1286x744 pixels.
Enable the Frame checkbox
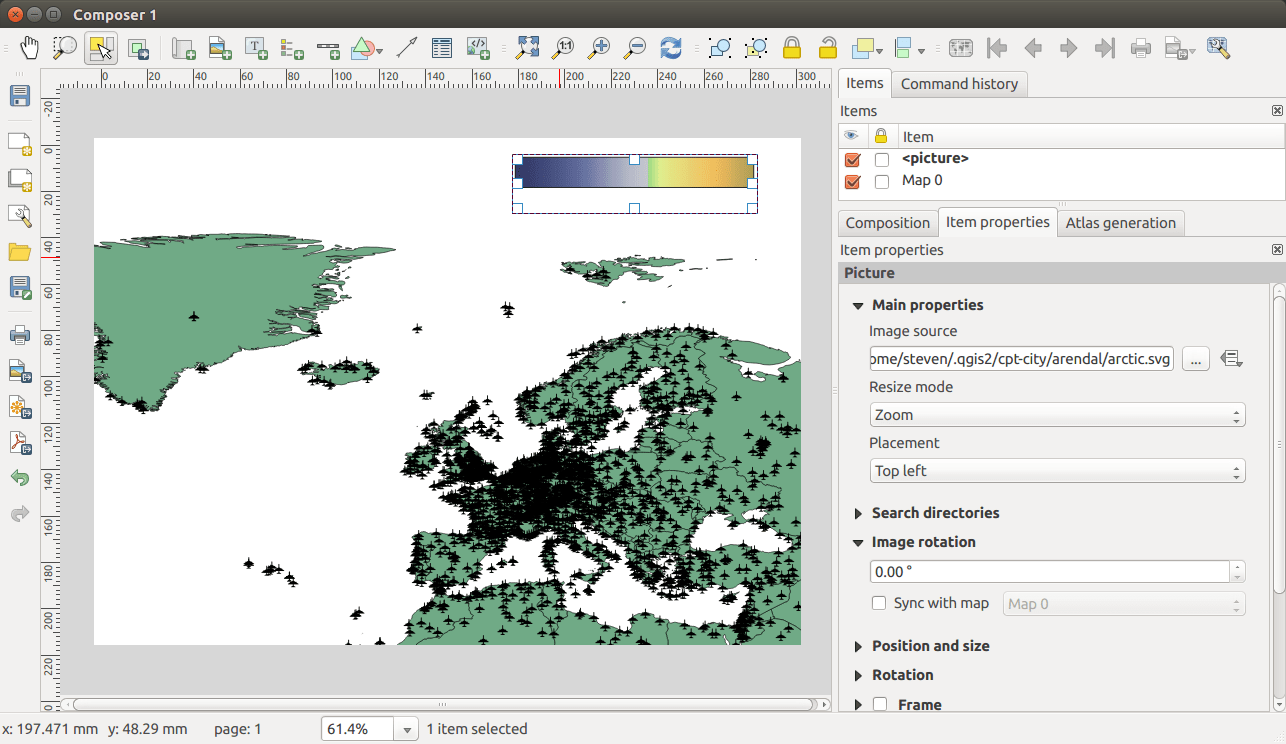pos(879,704)
